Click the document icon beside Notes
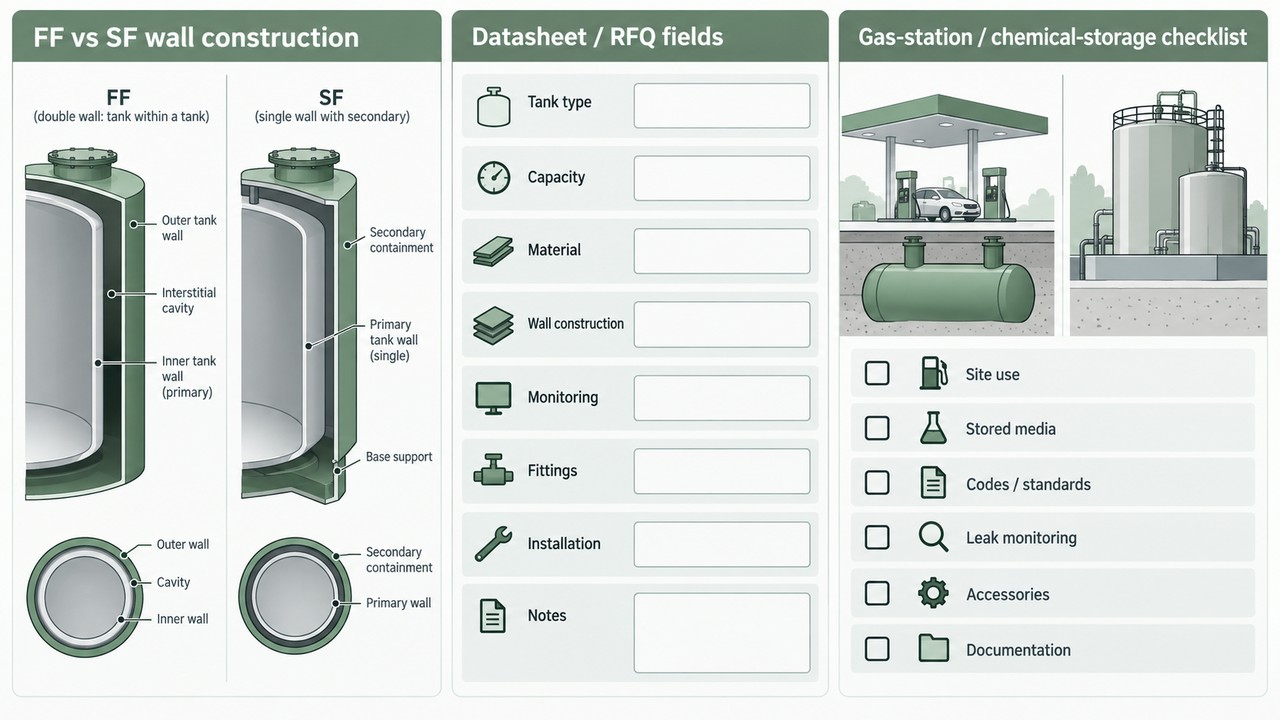The width and height of the screenshot is (1280, 720). coord(493,616)
